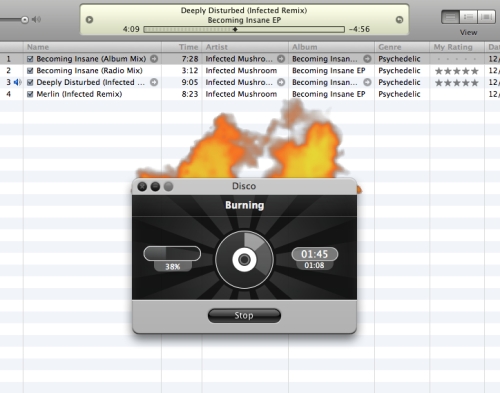This screenshot has width=500, height=393.
Task: Switch to Cover Flow view button
Action: [486, 17]
